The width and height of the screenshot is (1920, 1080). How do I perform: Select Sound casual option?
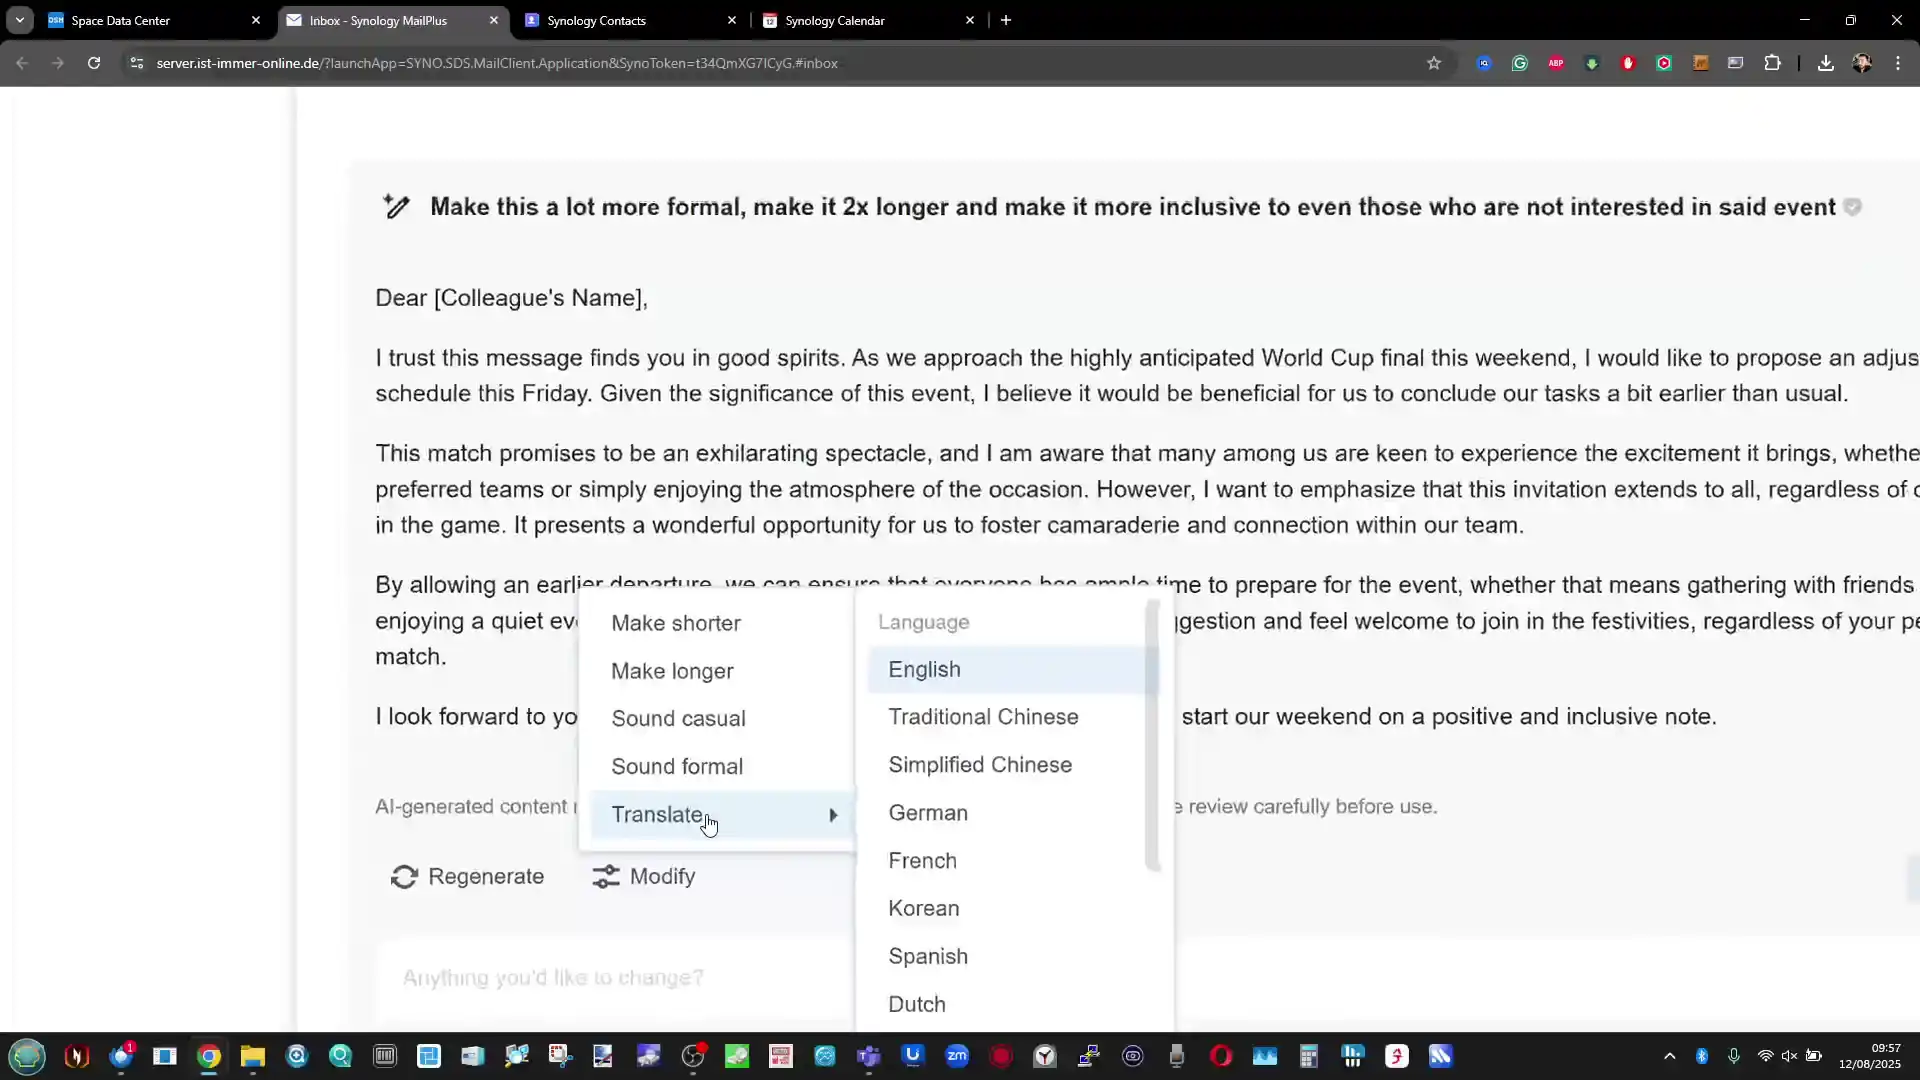(717, 719)
